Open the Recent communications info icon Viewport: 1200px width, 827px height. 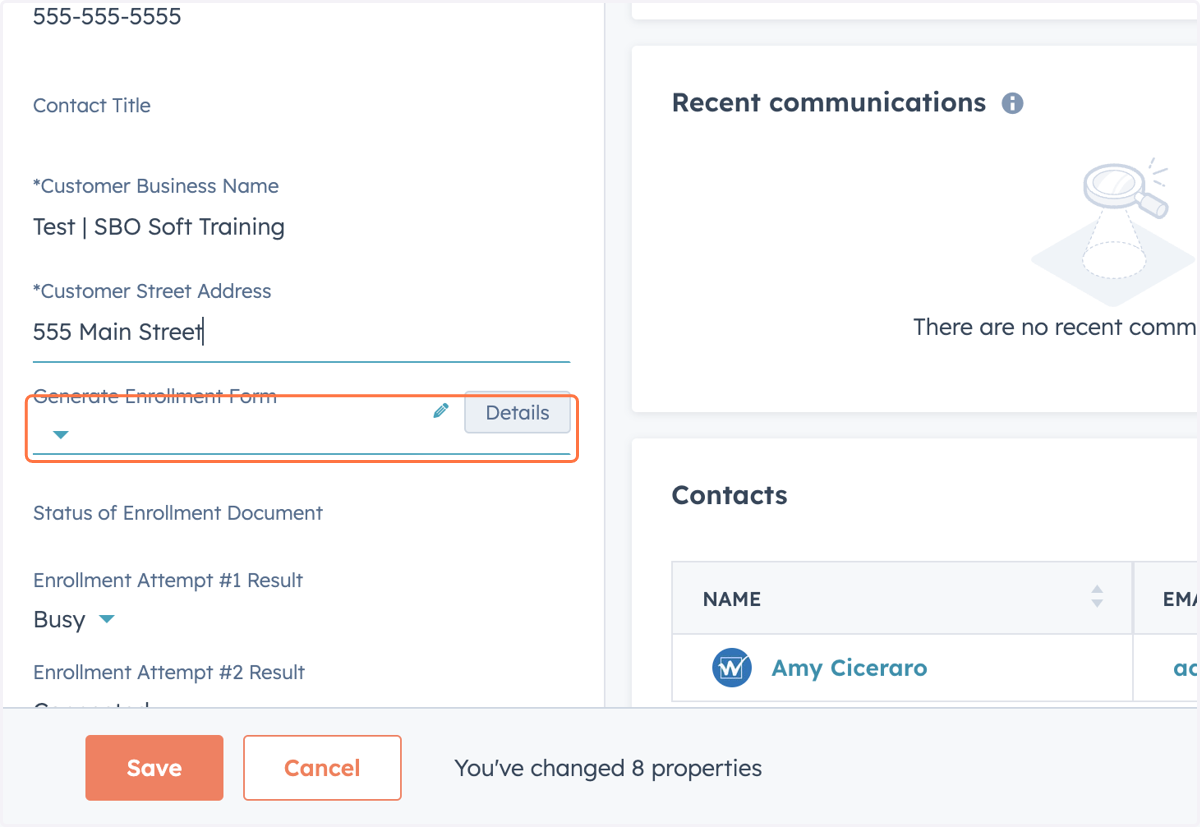1012,103
